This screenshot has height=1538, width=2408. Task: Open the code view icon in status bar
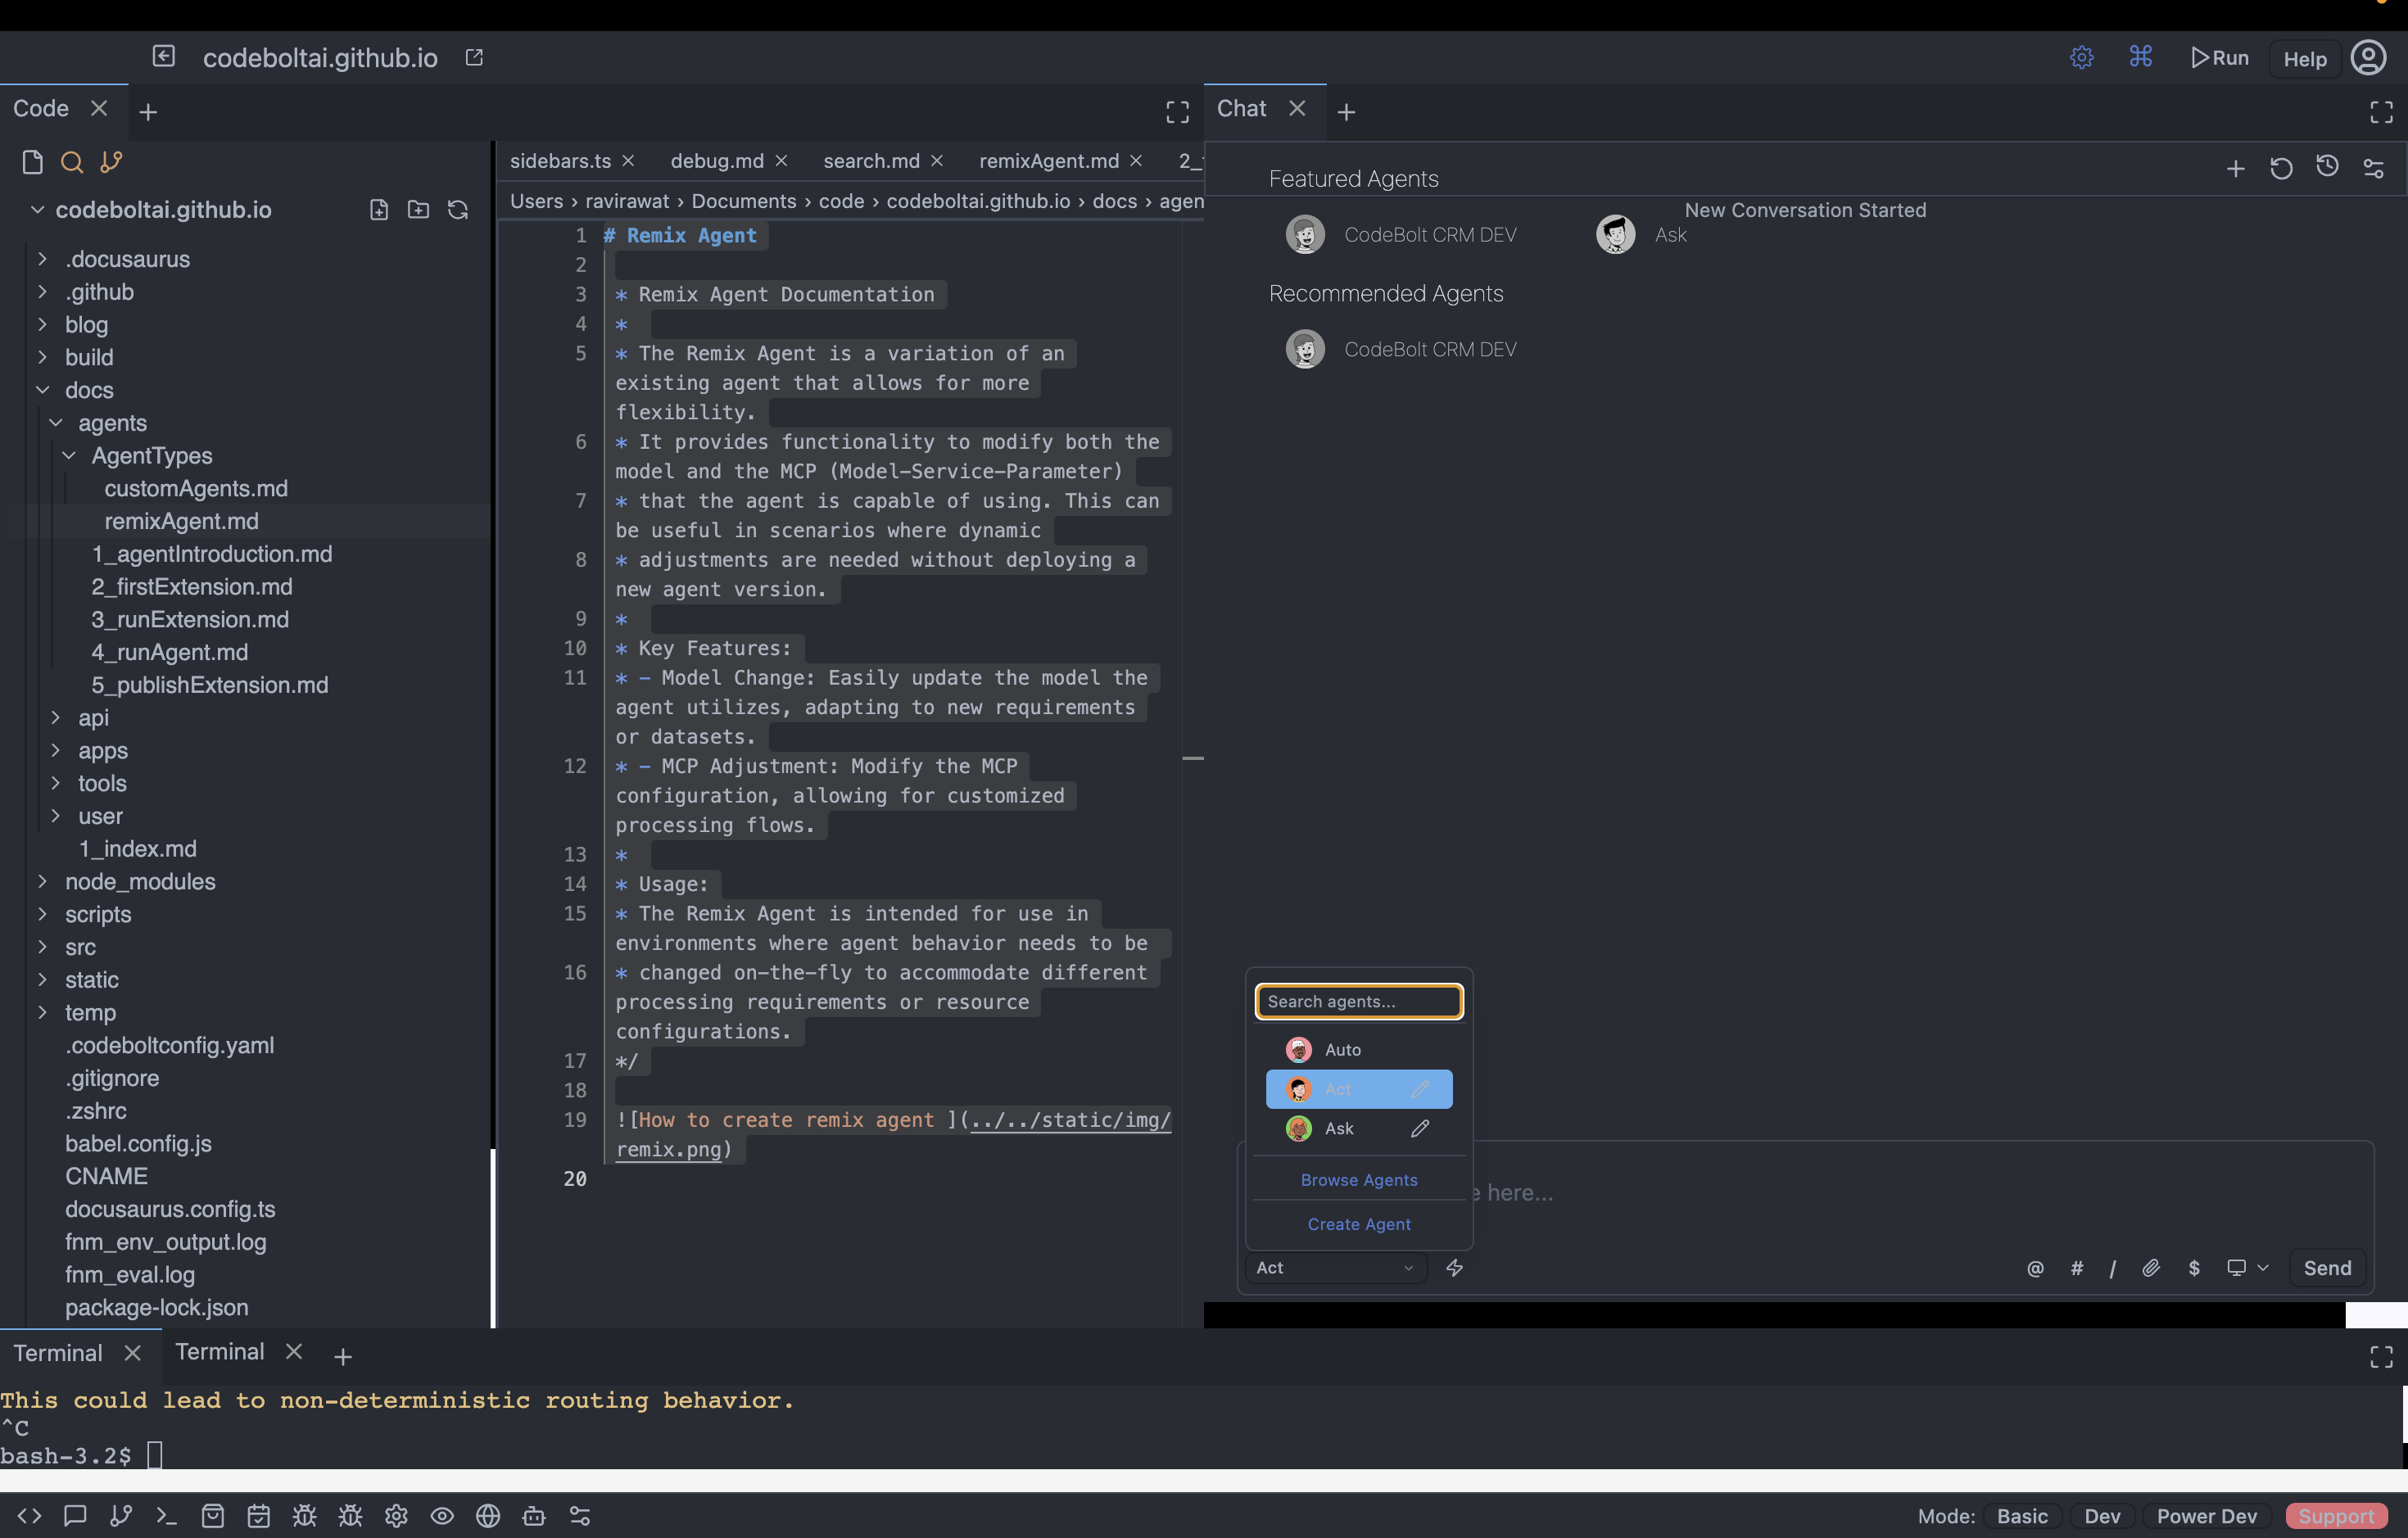(29, 1516)
